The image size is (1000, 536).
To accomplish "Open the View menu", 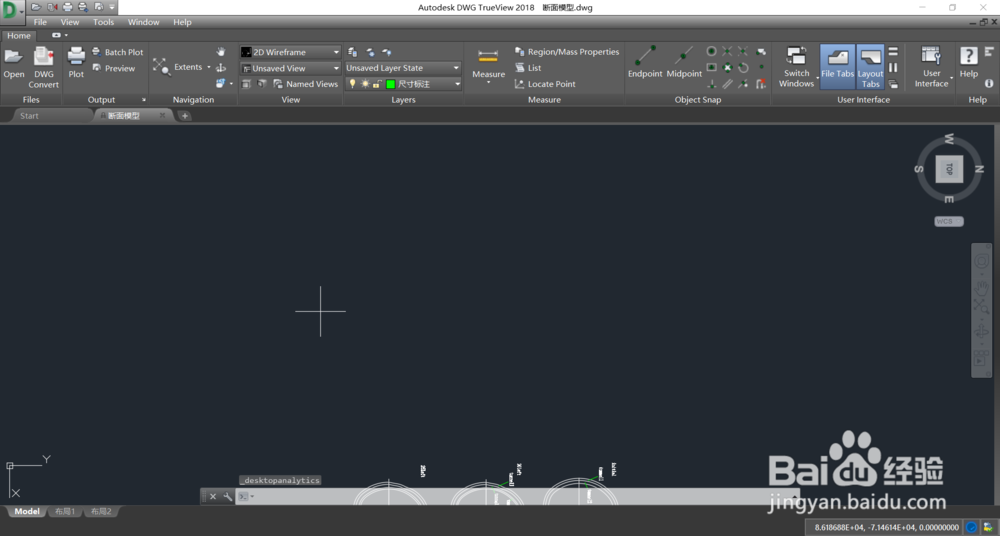I will pos(70,22).
